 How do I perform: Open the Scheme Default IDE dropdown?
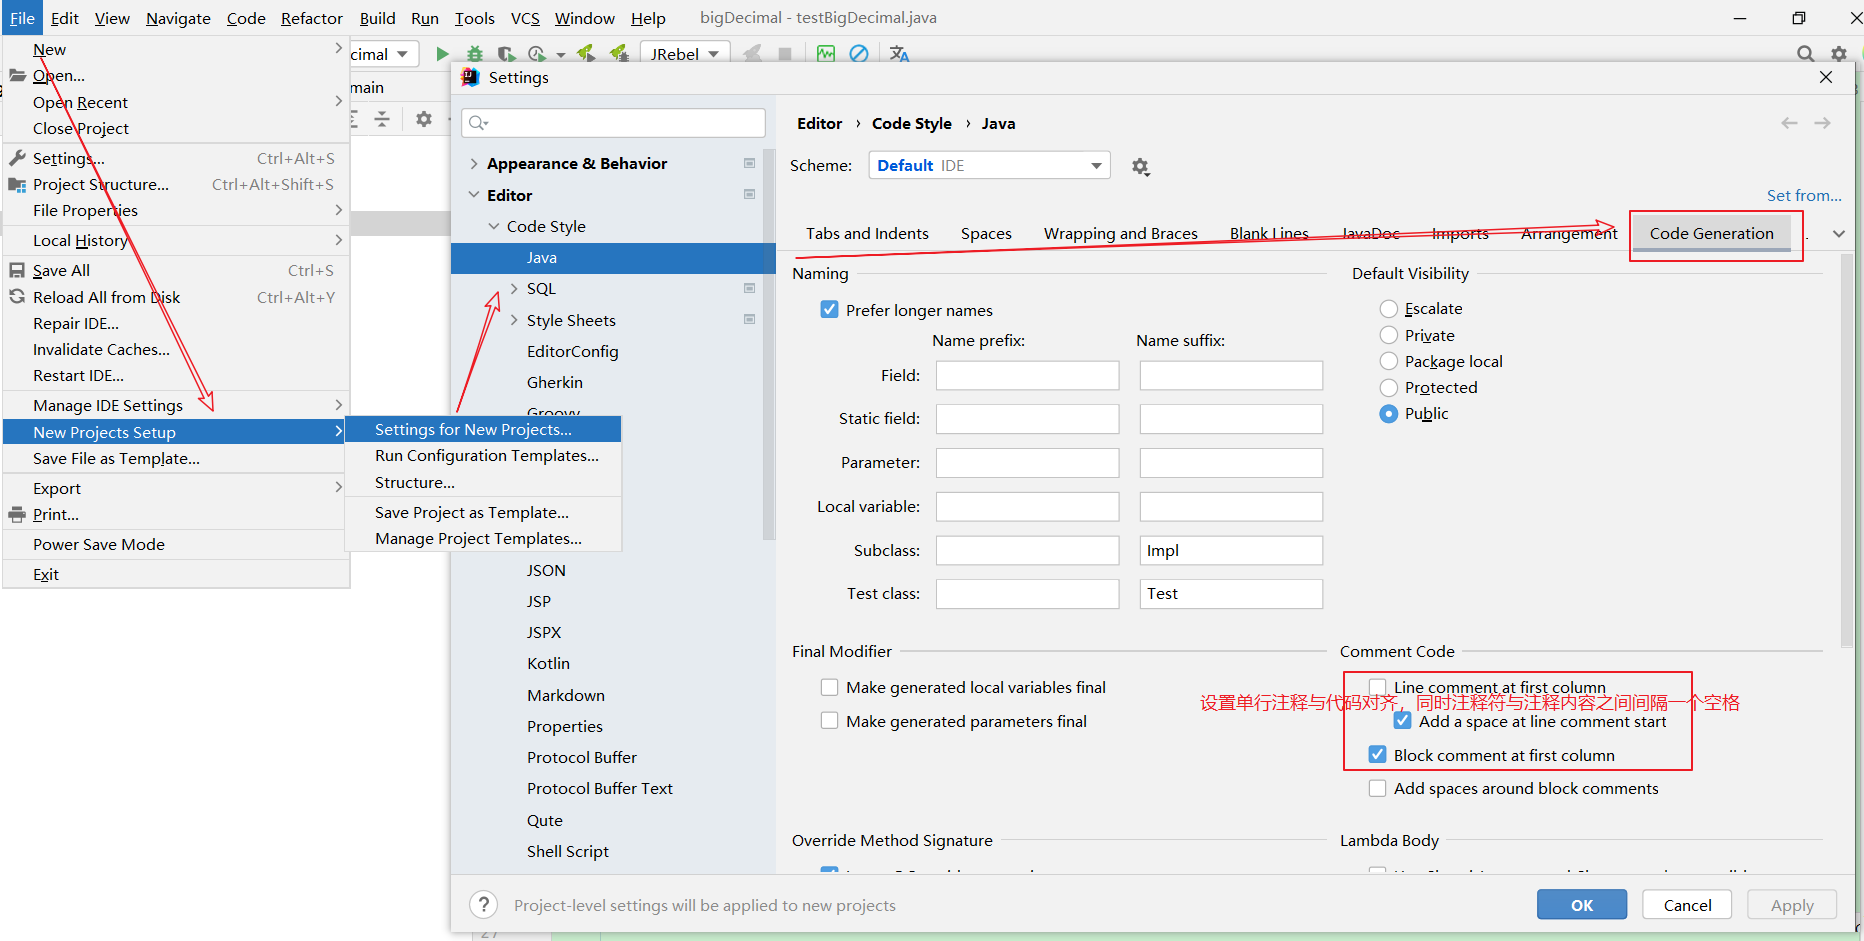[989, 166]
